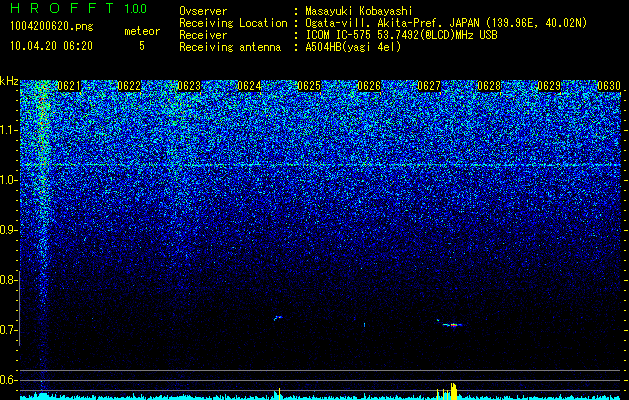Select the Ogata-vill. Akita-Pref. JAPAN location text

click(x=446, y=23)
